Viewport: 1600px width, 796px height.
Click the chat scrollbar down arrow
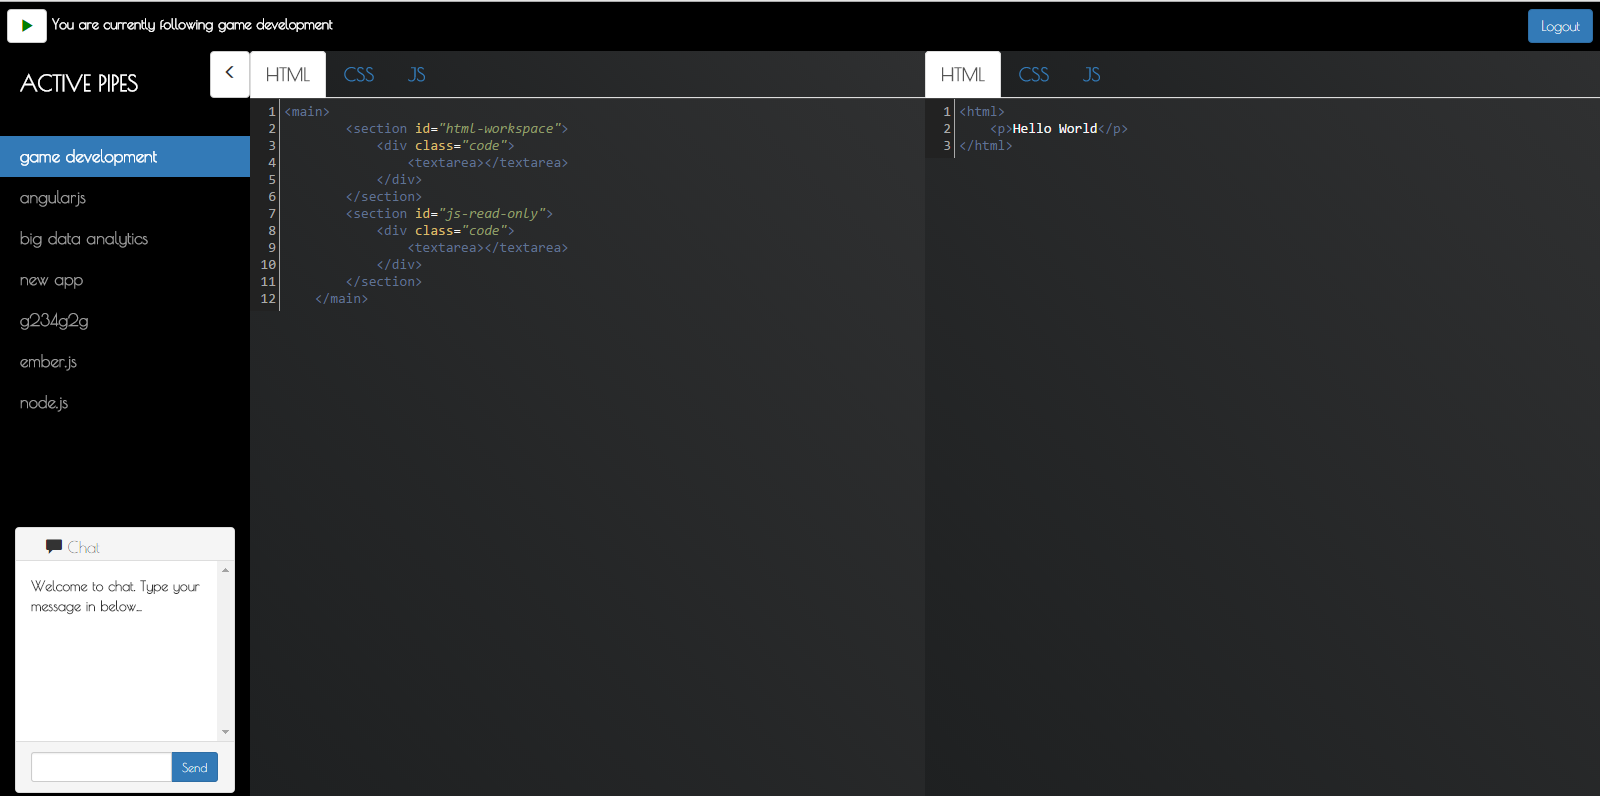pyautogui.click(x=225, y=732)
